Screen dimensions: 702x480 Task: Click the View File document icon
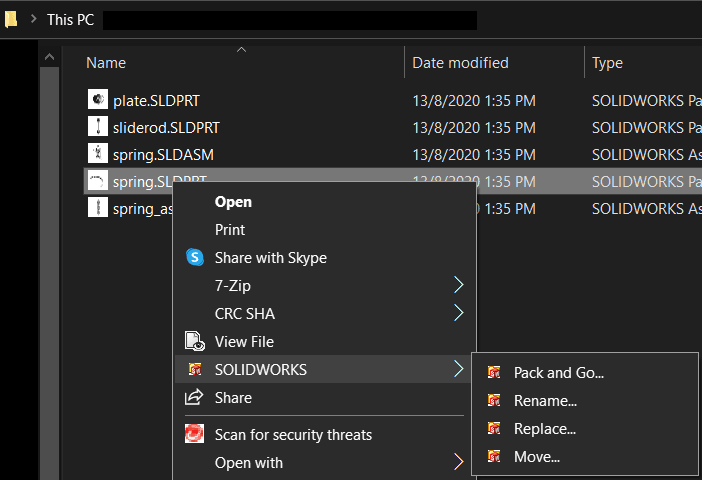coord(195,341)
